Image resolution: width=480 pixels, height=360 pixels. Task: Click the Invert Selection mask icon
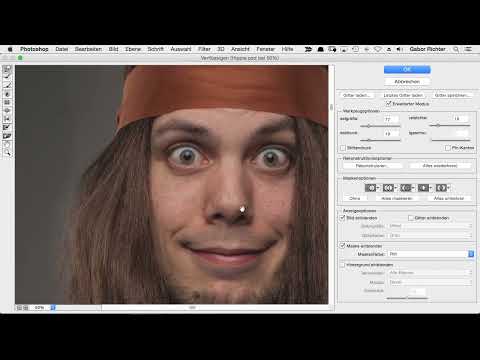pos(441,188)
